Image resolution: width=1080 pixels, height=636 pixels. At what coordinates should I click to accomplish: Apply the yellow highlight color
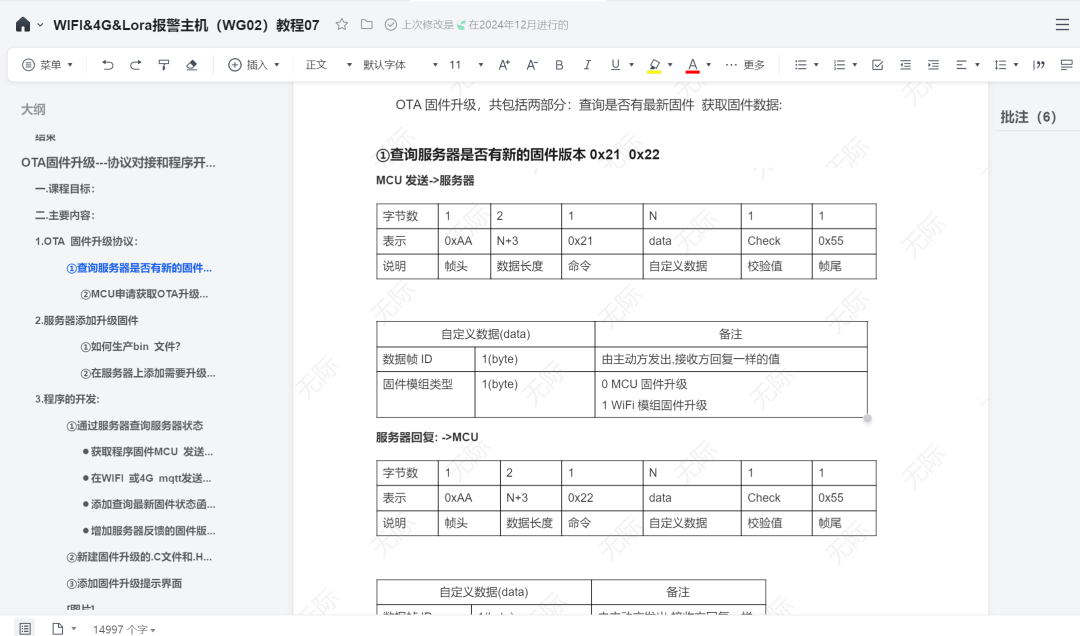coord(654,65)
